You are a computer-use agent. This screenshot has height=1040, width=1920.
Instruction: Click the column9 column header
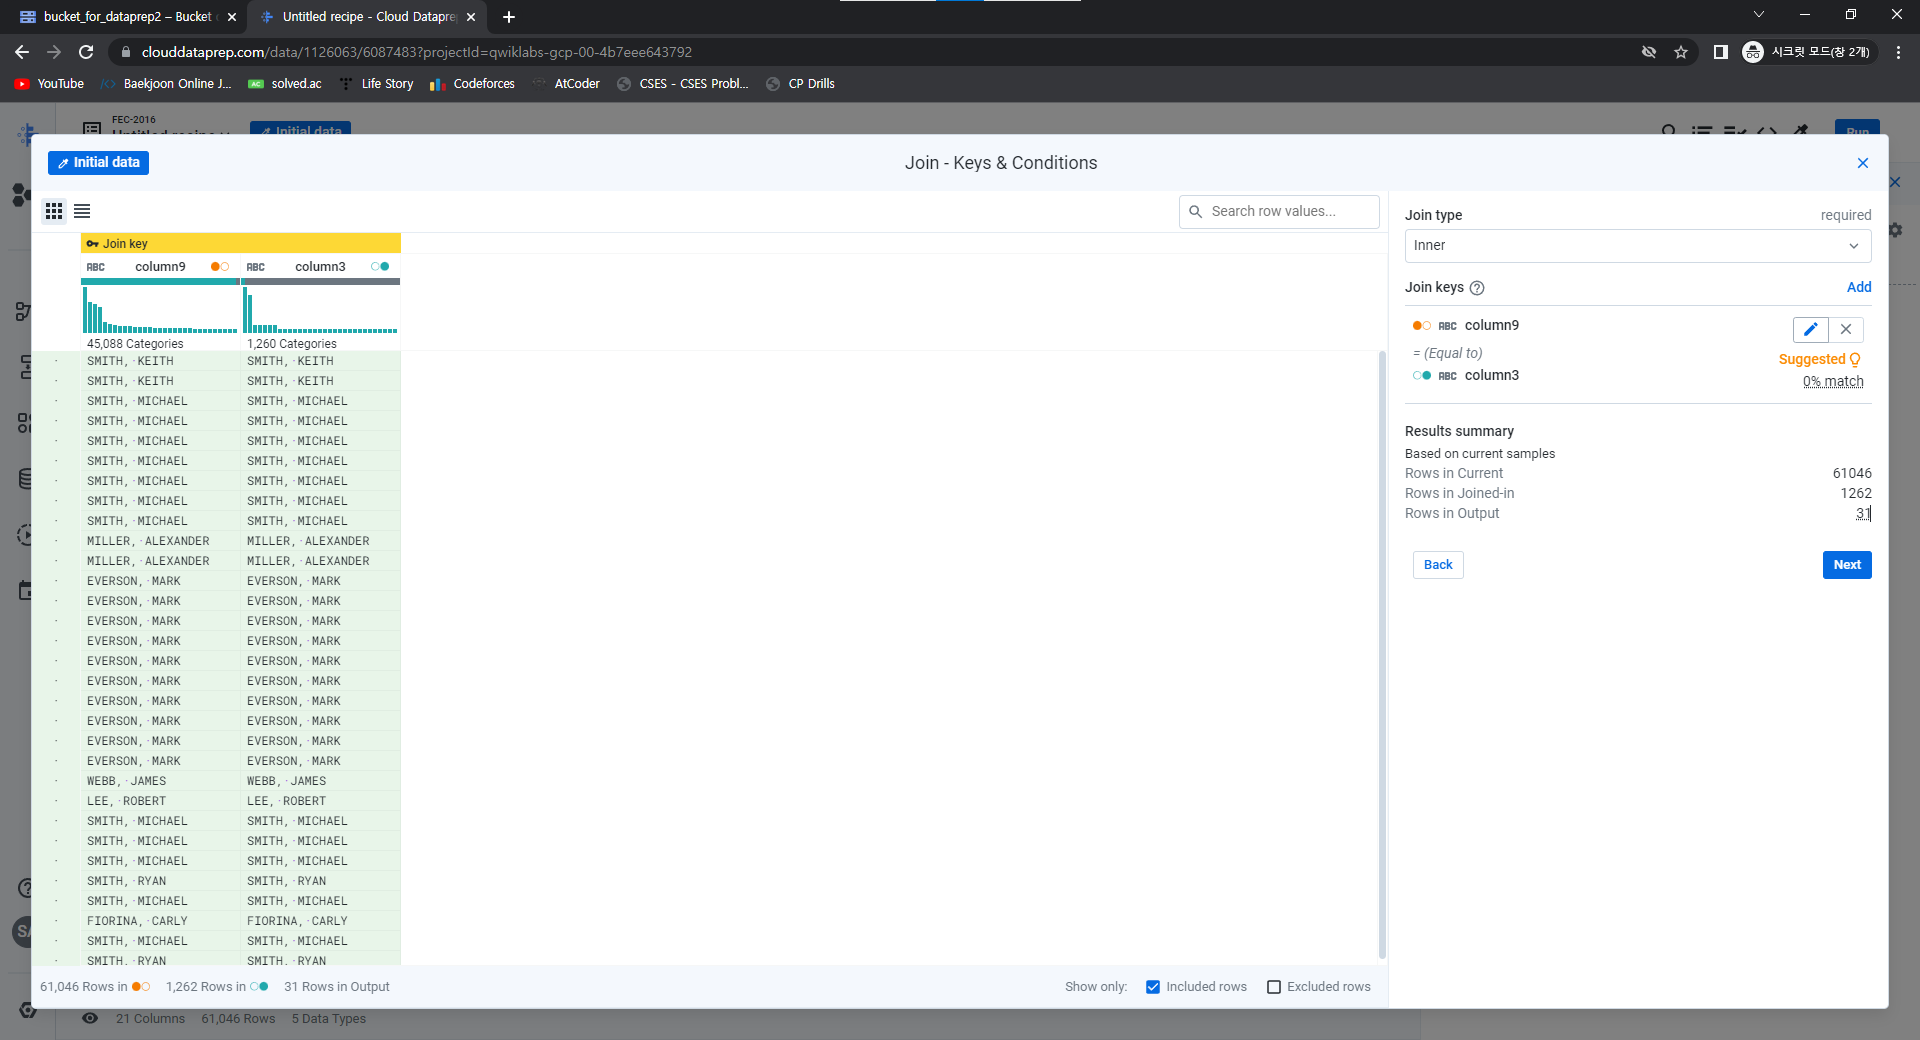pos(160,267)
